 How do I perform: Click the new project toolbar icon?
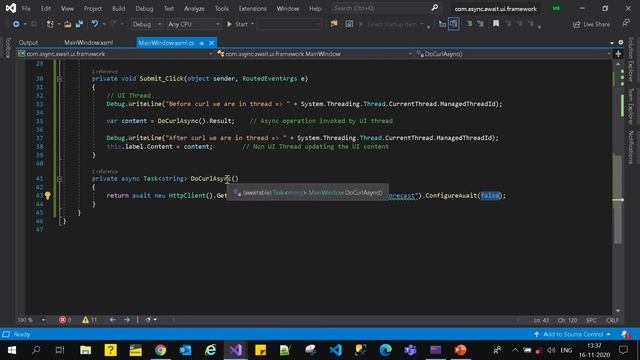50,24
